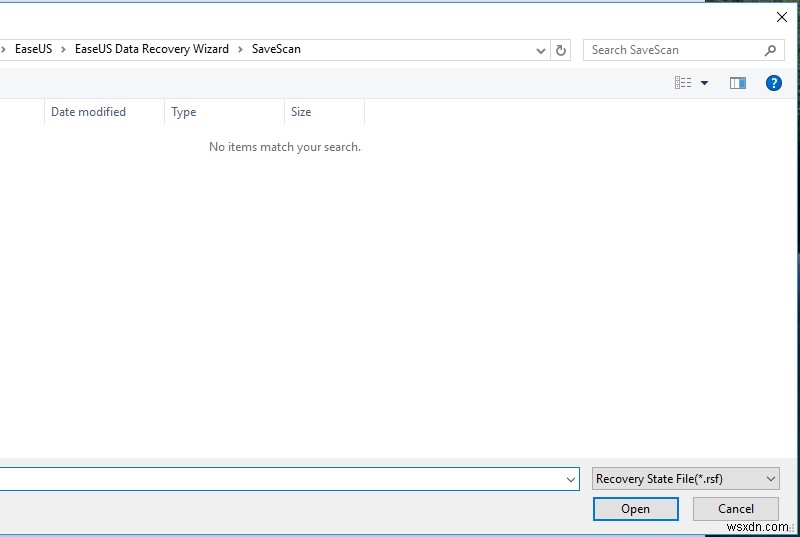The height and width of the screenshot is (537, 800).
Task: Sort by the Size column
Action: [x=324, y=112]
